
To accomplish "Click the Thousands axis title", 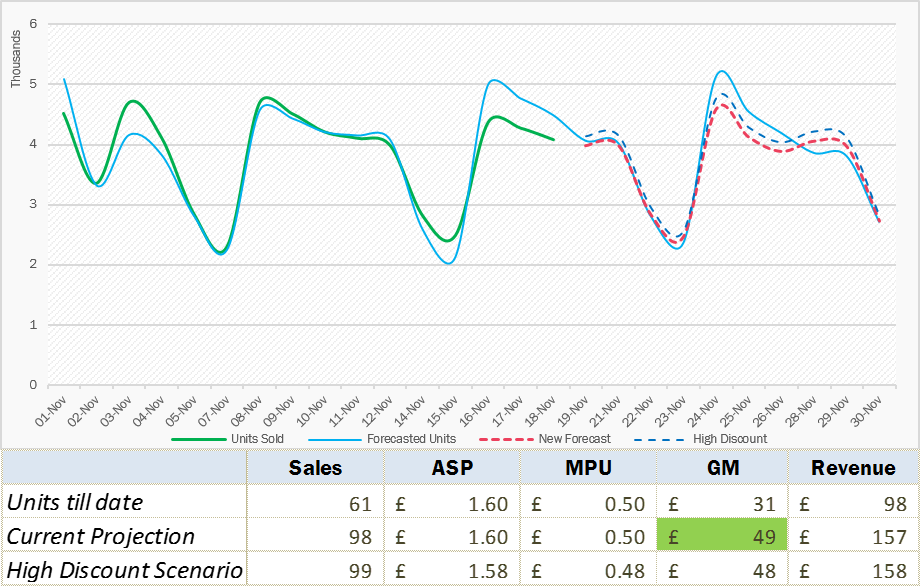I will 16,60.
